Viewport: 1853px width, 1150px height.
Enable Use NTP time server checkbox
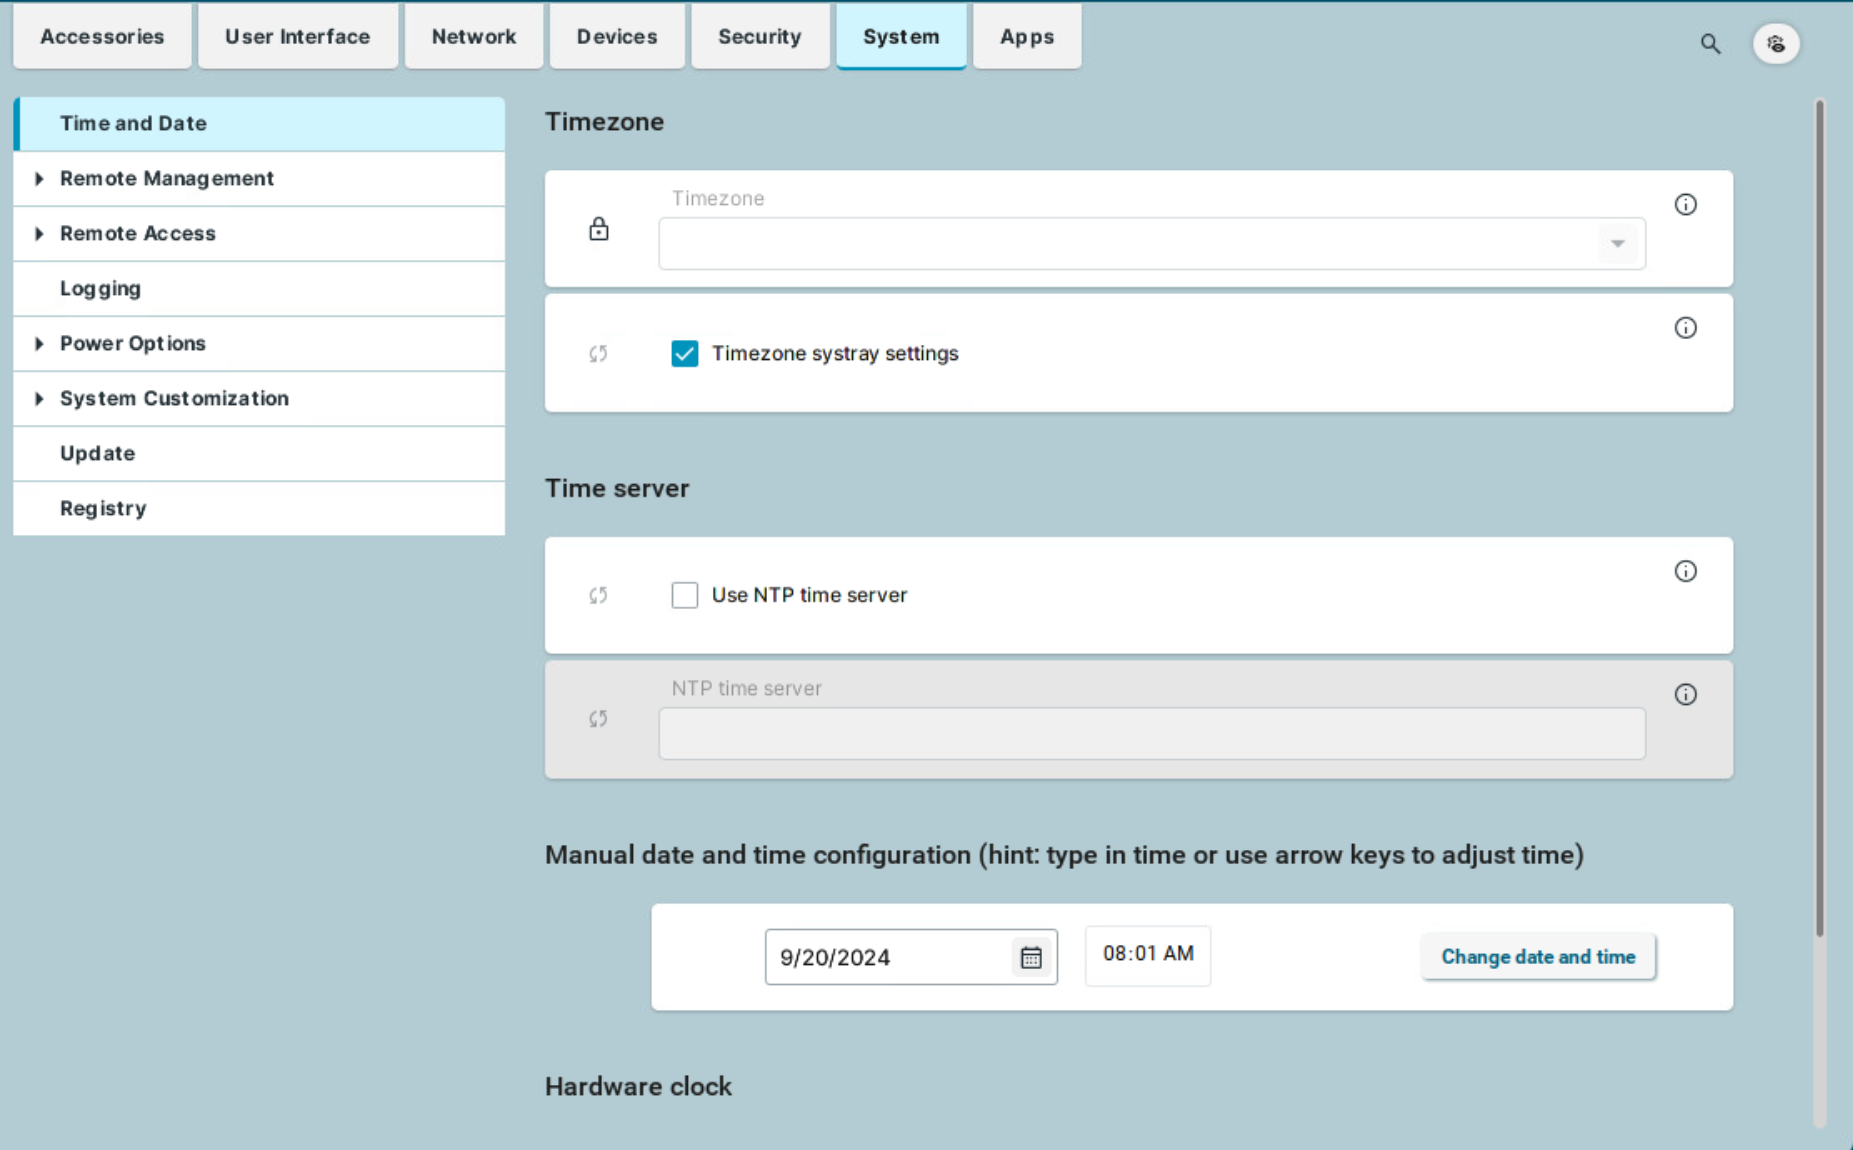[x=685, y=596]
